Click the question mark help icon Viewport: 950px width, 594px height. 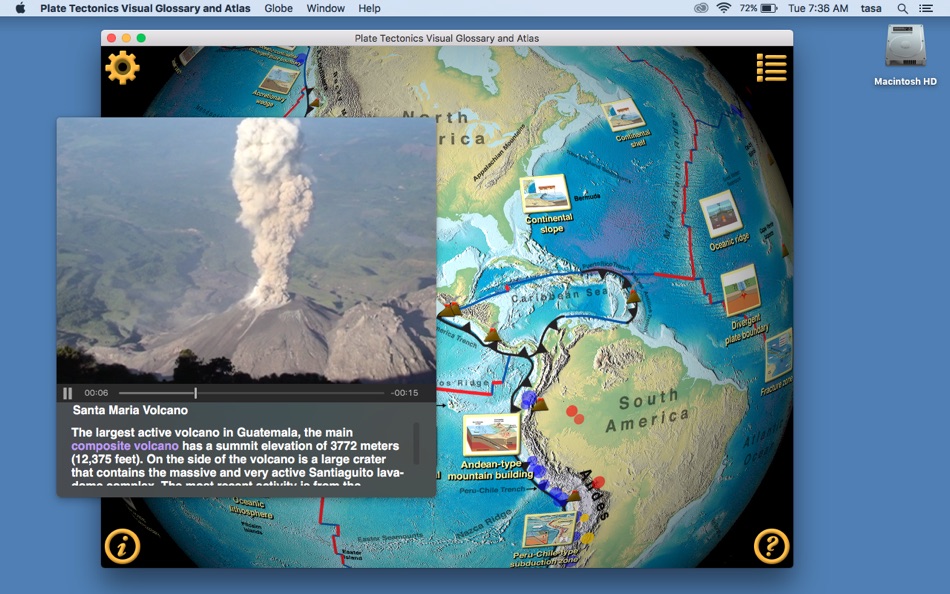click(x=771, y=546)
